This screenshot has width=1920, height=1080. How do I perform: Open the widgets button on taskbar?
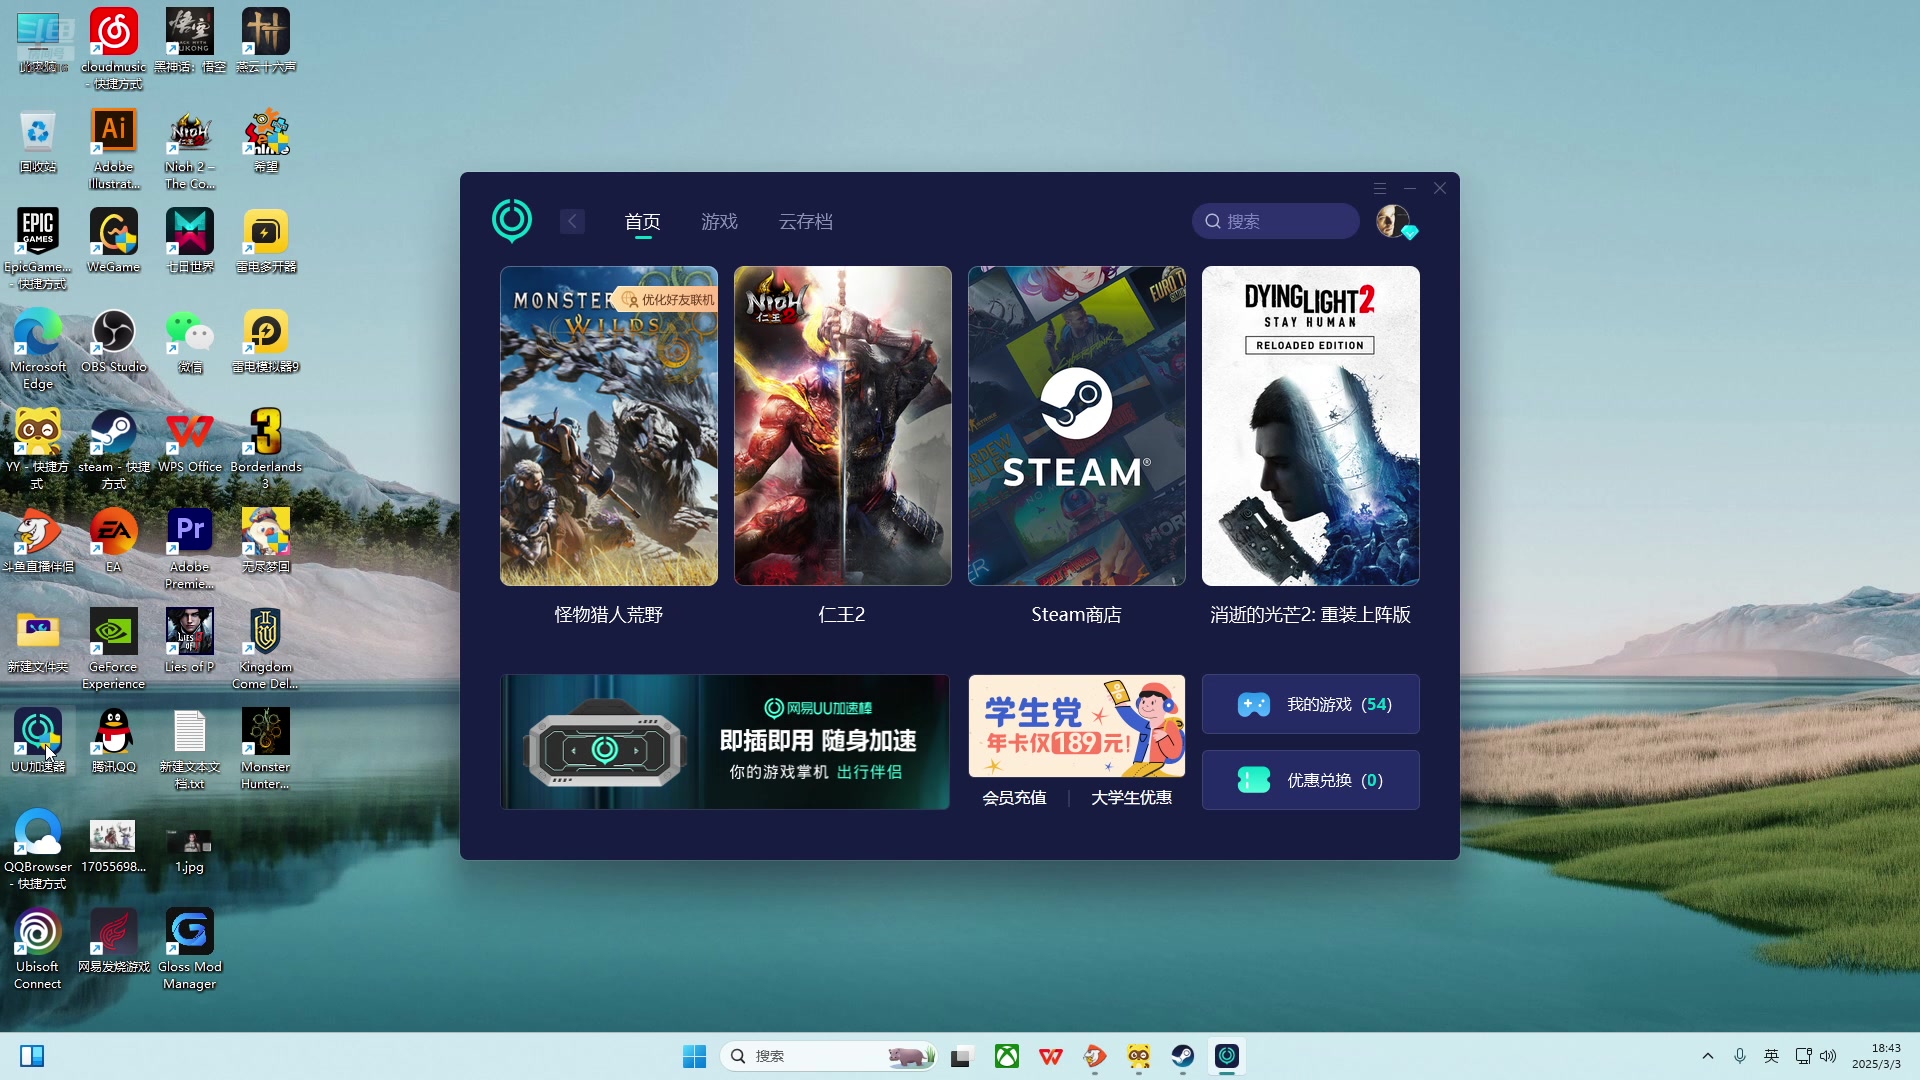click(32, 1056)
